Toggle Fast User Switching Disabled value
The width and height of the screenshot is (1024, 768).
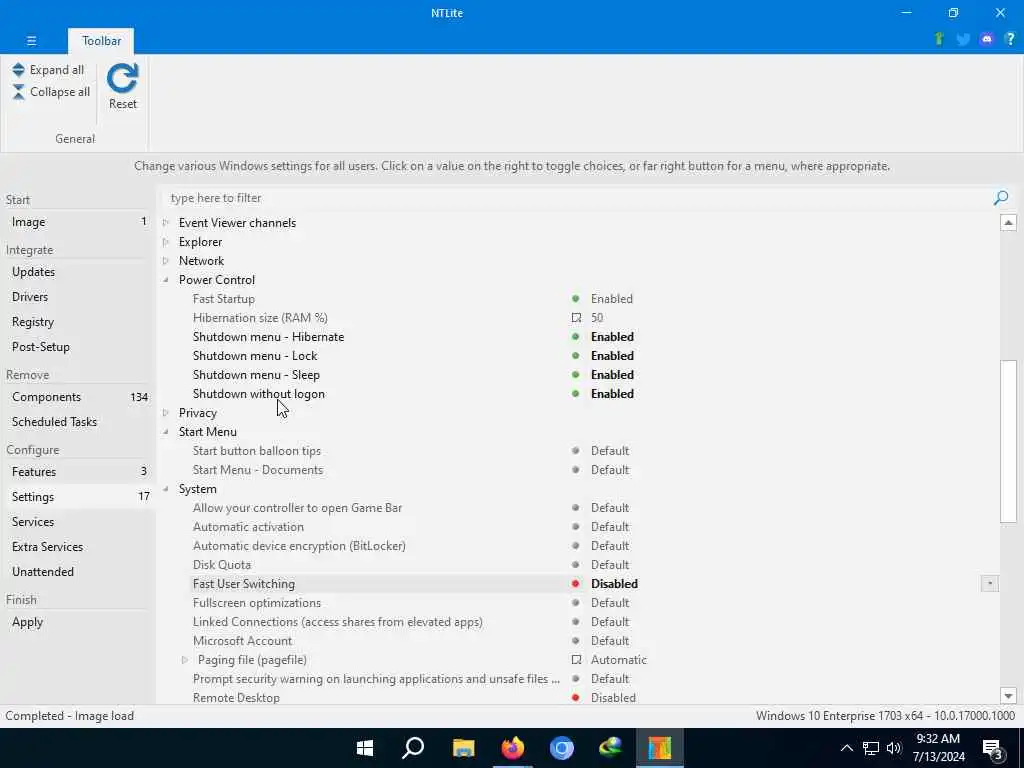[614, 583]
